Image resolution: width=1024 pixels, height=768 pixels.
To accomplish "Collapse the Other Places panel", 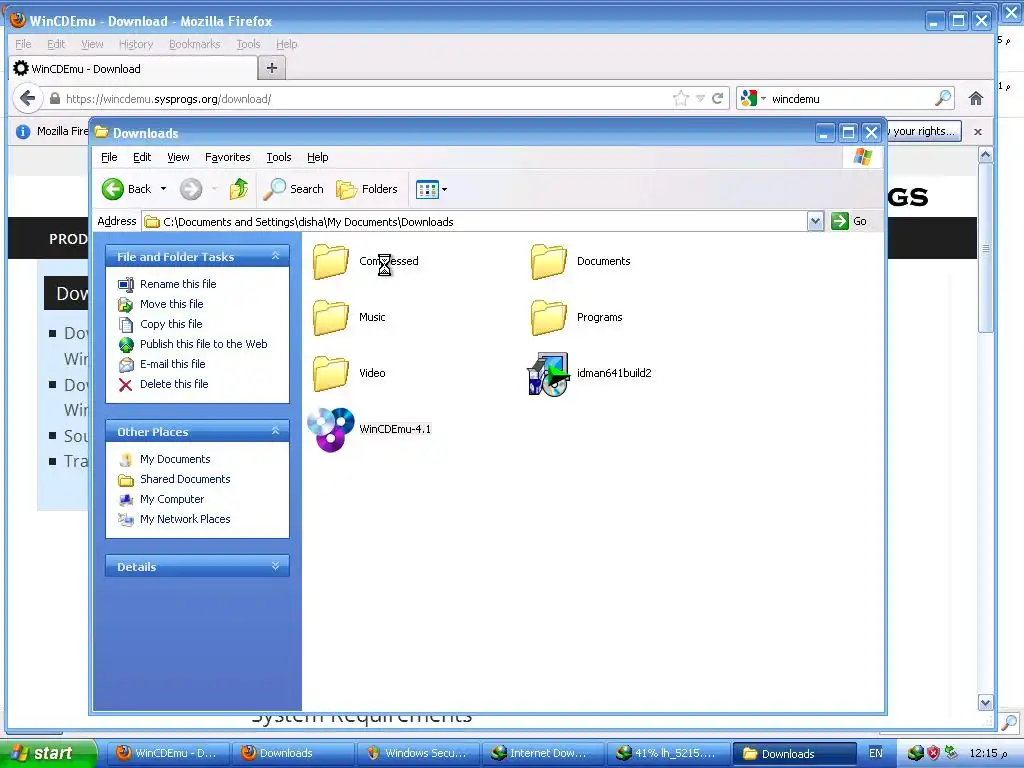I will coord(276,431).
